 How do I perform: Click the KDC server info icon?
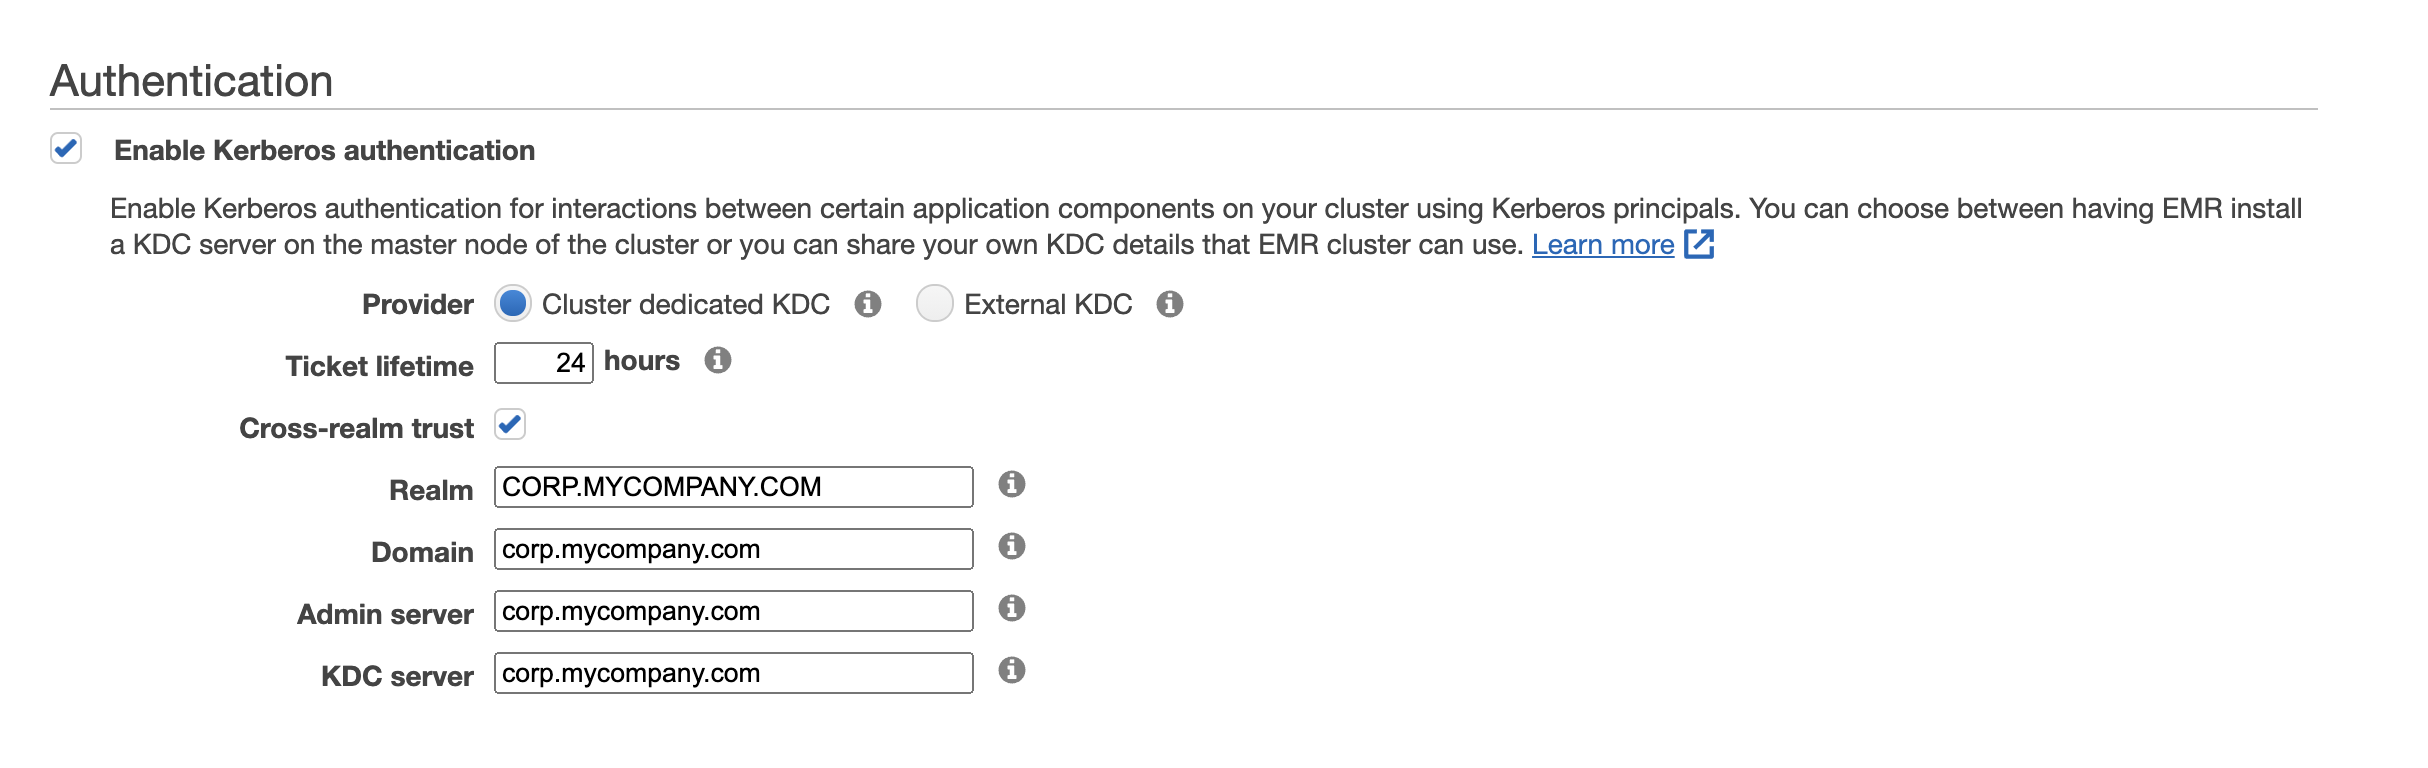tap(1012, 670)
